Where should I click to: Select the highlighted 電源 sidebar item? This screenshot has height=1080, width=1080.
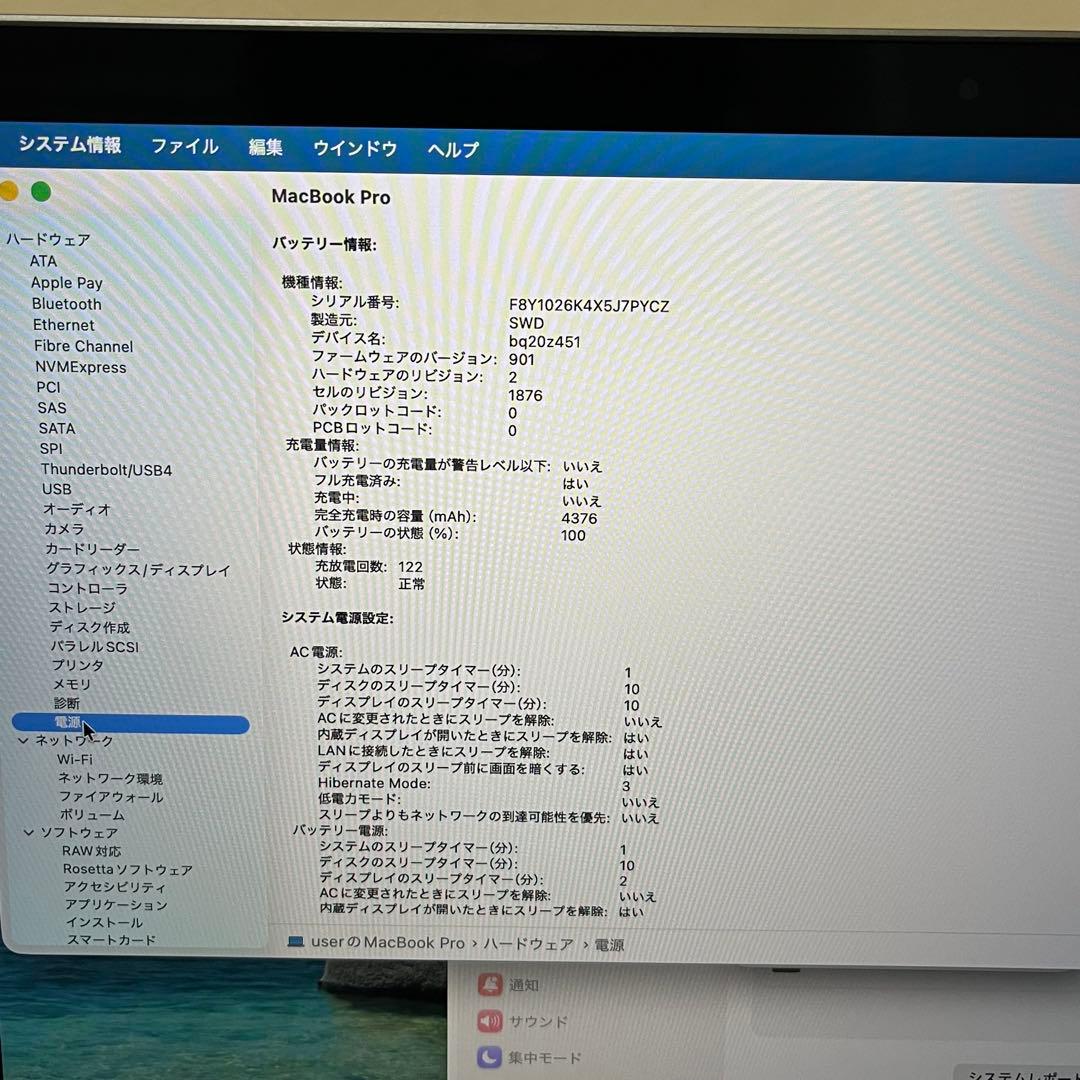coord(131,723)
